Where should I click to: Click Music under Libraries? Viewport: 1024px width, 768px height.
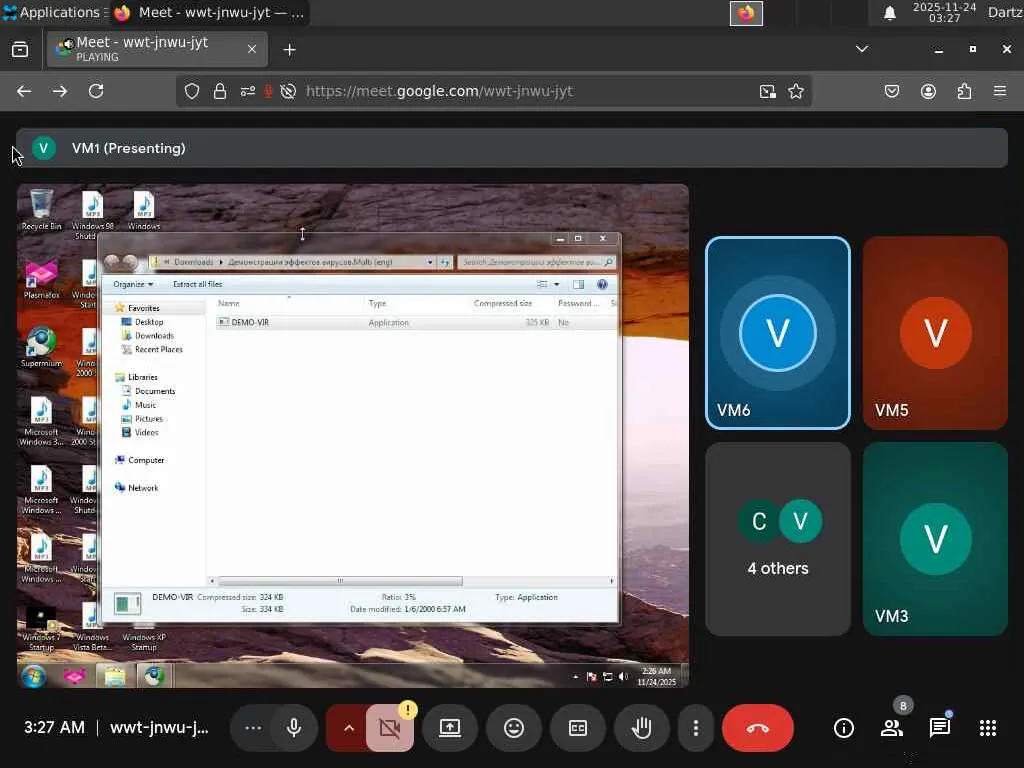145,405
